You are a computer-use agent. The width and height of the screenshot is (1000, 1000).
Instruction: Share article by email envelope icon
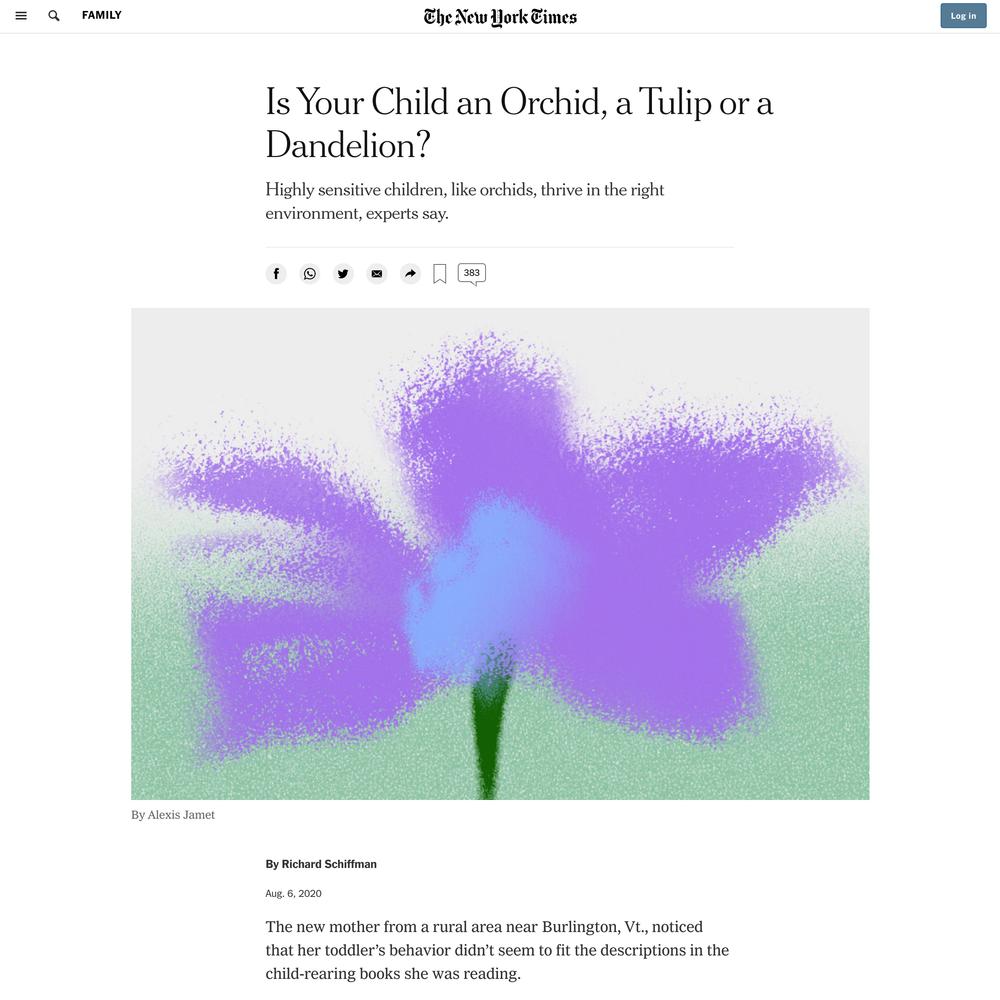pos(377,274)
